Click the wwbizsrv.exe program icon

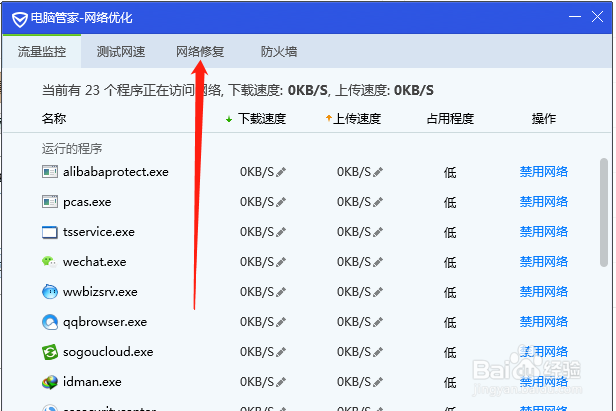tap(50, 292)
